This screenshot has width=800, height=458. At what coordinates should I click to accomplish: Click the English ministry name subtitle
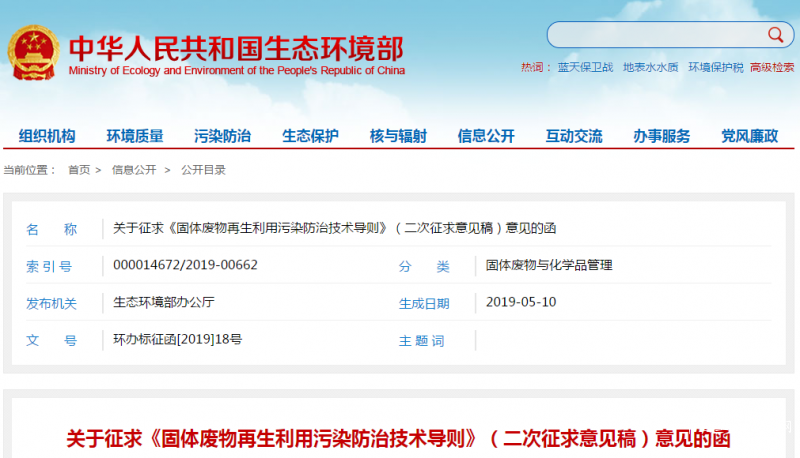pyautogui.click(x=237, y=70)
